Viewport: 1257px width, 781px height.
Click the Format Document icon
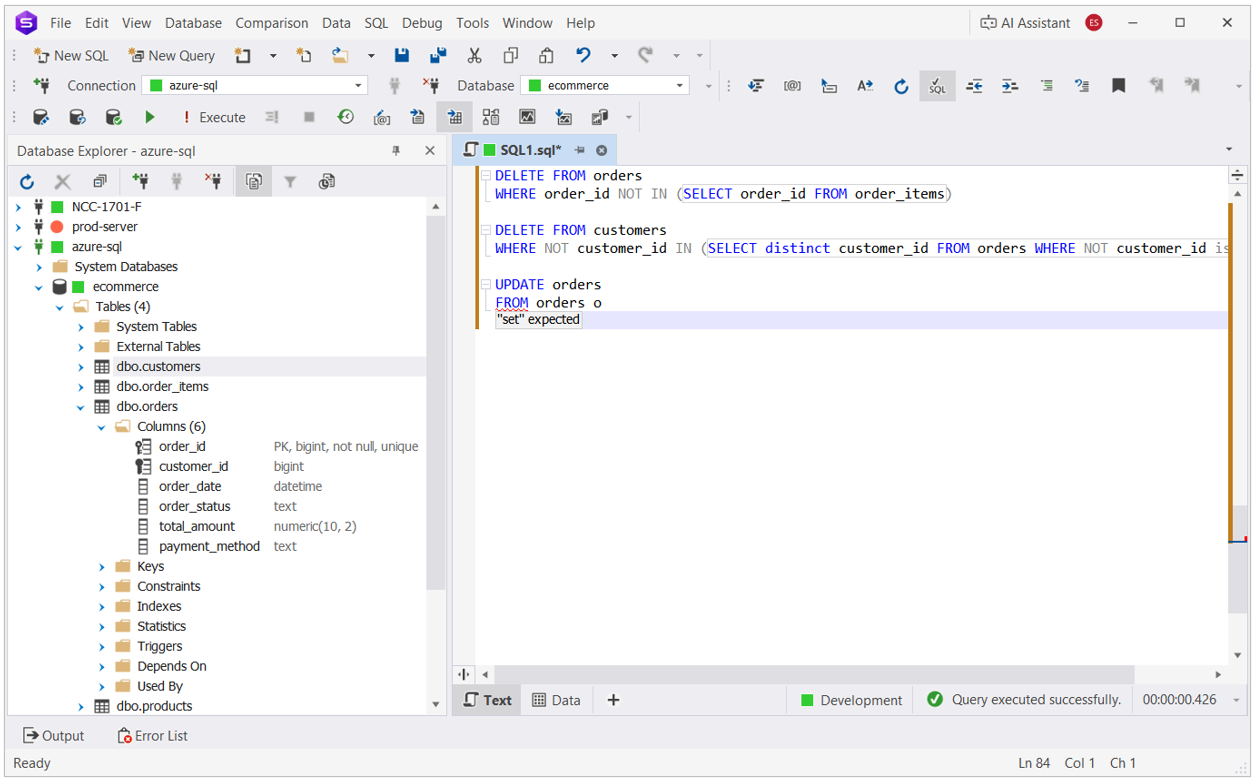[x=756, y=86]
